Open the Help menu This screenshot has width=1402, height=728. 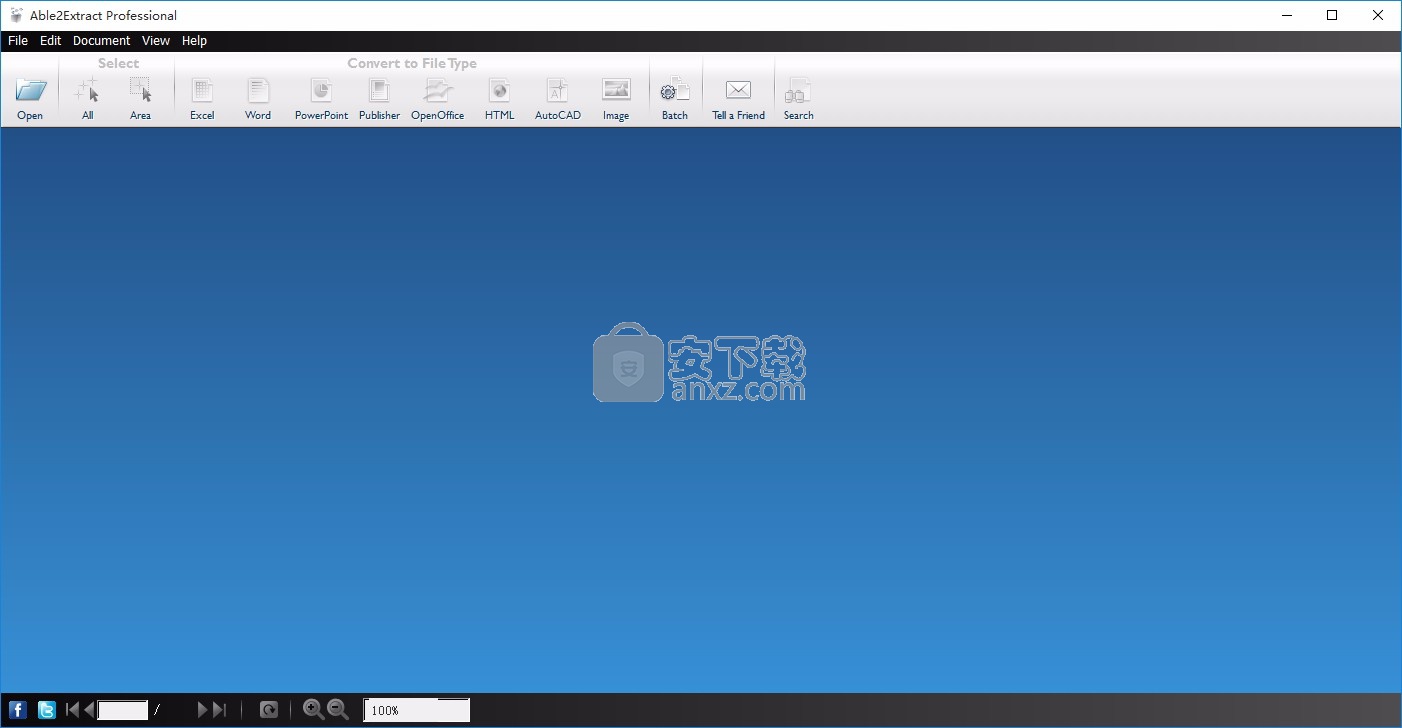[195, 41]
